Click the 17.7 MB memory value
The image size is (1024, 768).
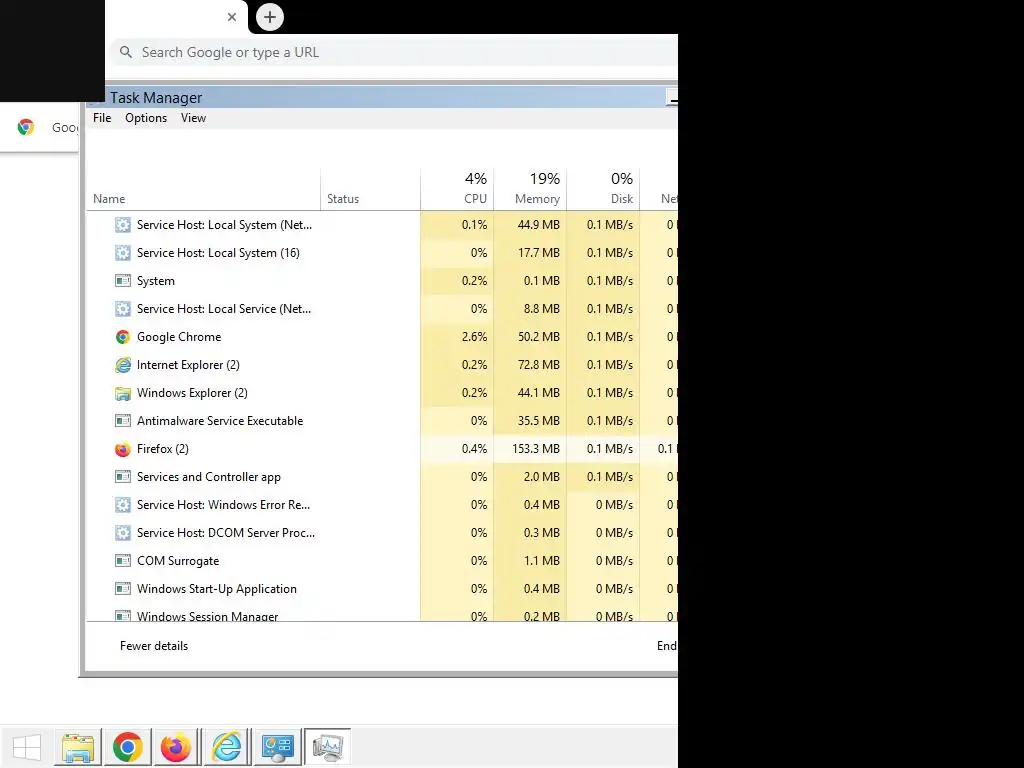click(539, 253)
